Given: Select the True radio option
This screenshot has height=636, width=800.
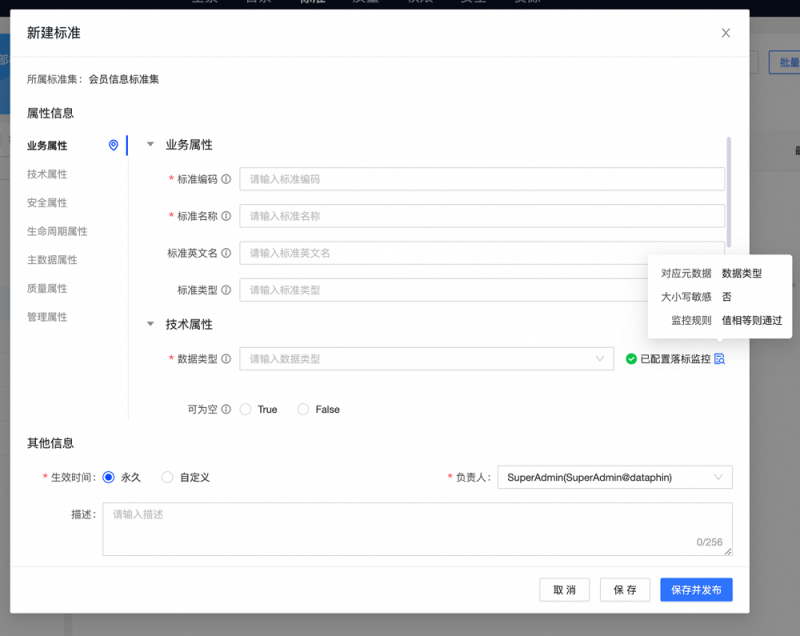Looking at the screenshot, I should coord(246,409).
